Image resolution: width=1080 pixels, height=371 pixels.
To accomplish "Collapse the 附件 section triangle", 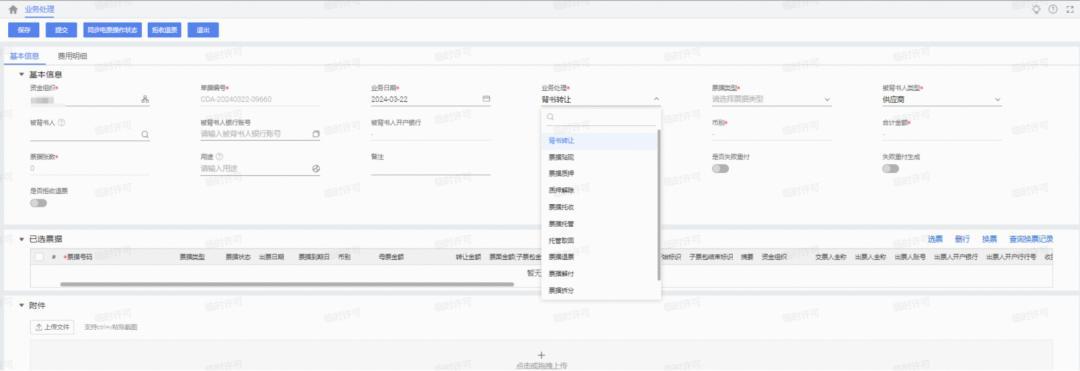I will click(x=21, y=305).
